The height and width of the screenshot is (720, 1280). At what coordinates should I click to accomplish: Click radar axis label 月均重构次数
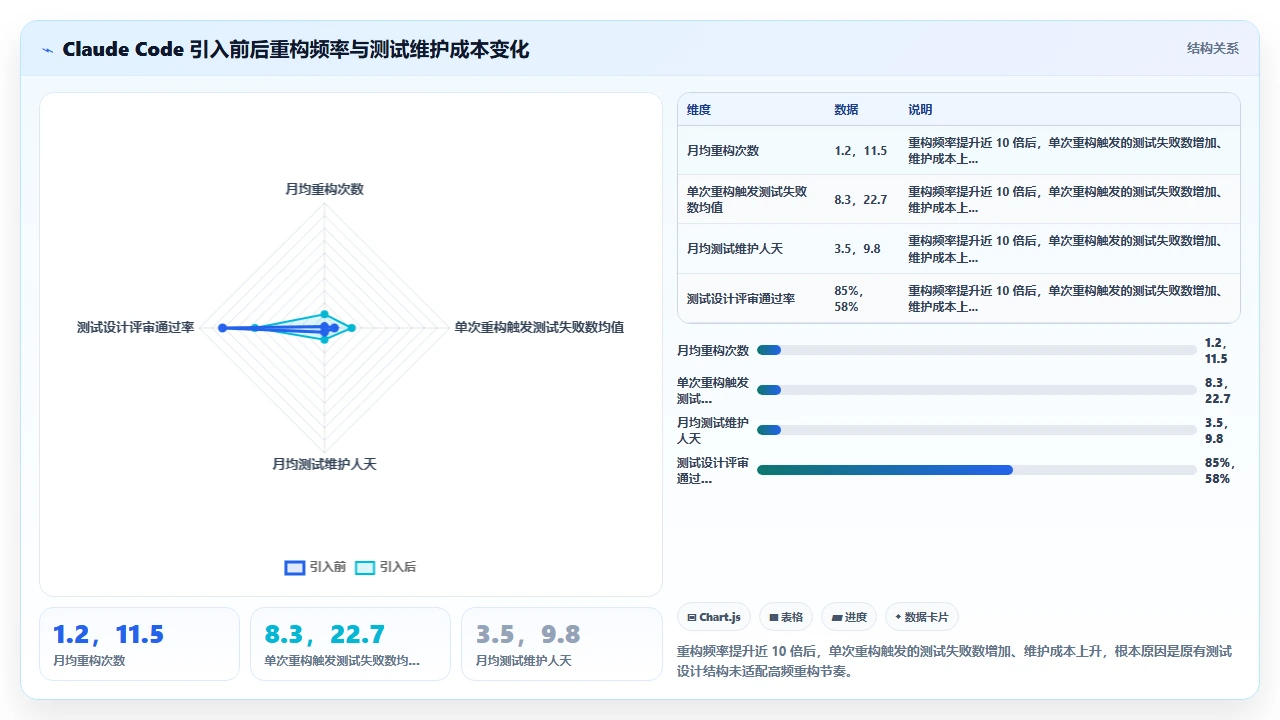tap(324, 189)
